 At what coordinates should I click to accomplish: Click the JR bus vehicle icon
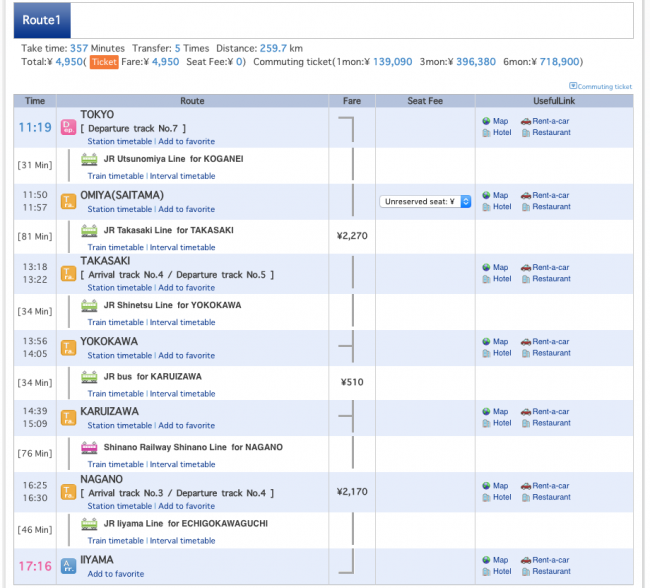pos(89,377)
